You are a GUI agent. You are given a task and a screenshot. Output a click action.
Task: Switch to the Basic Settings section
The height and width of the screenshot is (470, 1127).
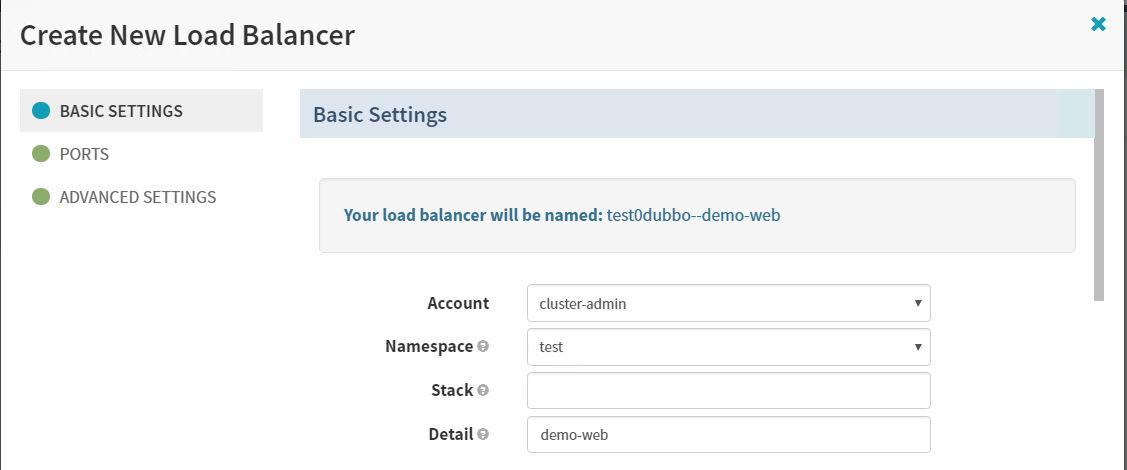click(x=121, y=111)
